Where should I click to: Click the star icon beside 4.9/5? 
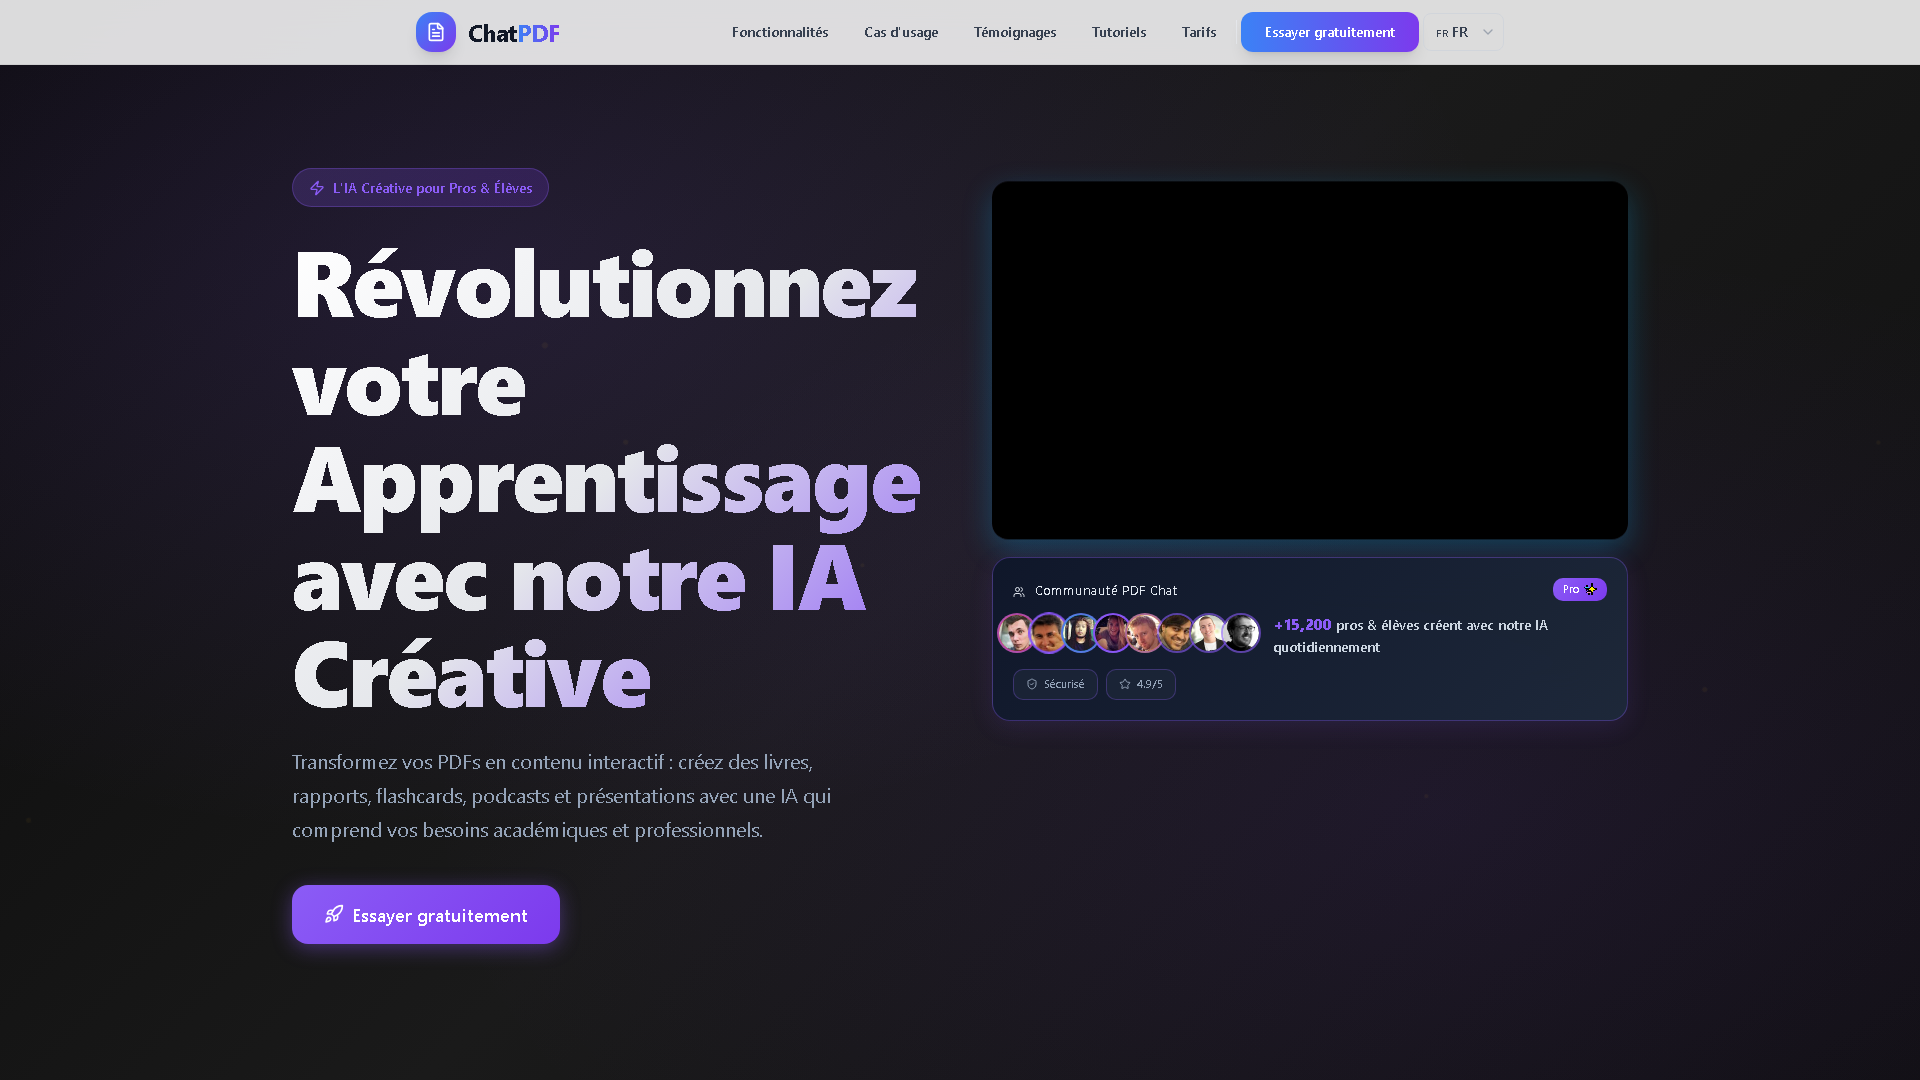click(1125, 684)
